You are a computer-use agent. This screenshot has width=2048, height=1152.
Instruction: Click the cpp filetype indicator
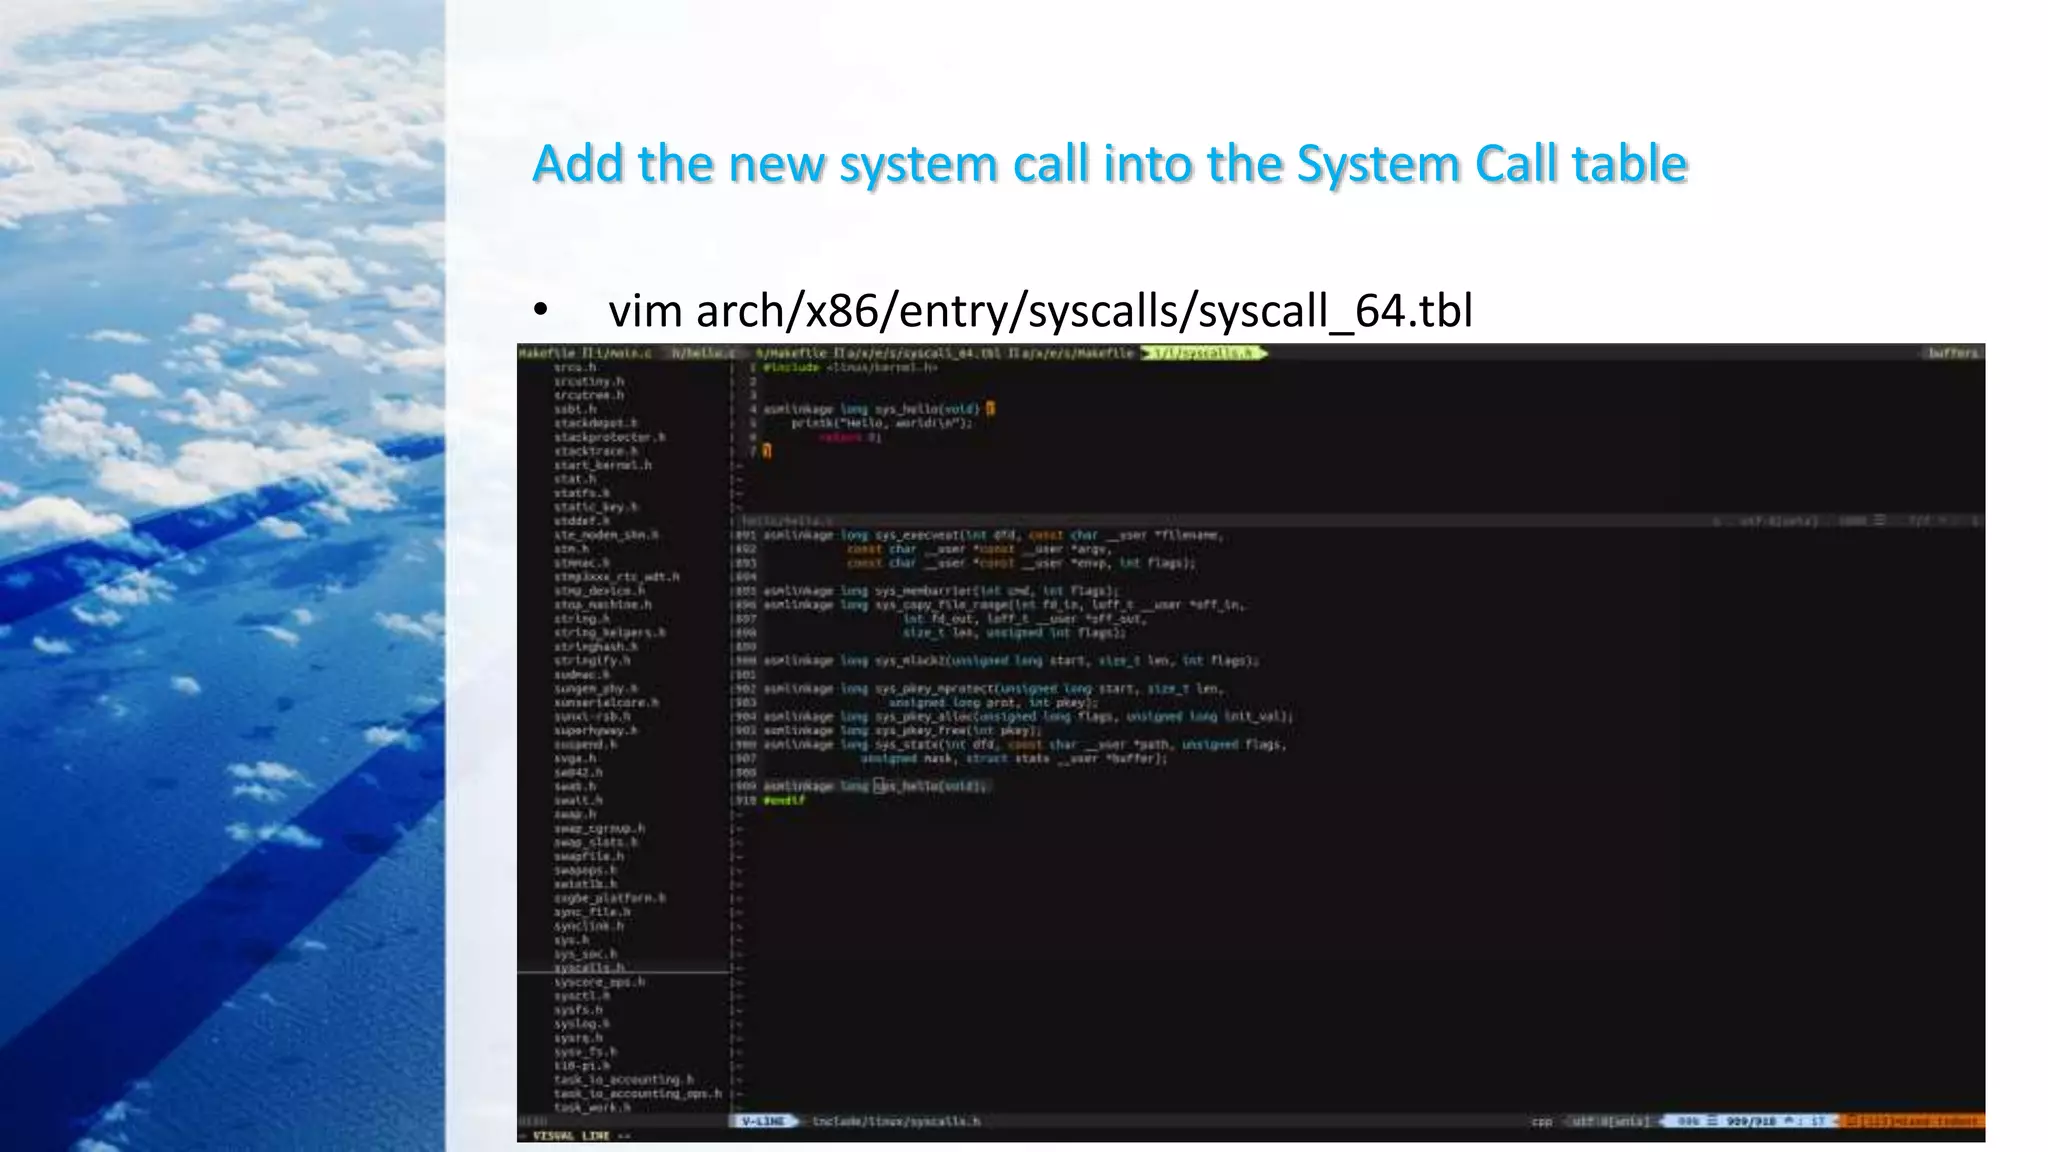1541,1121
